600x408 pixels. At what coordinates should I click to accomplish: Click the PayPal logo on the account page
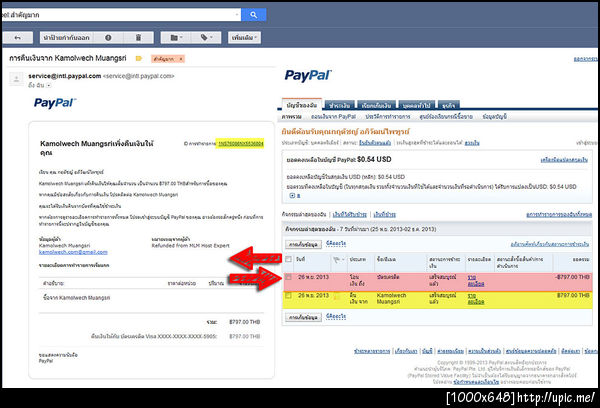pos(307,75)
